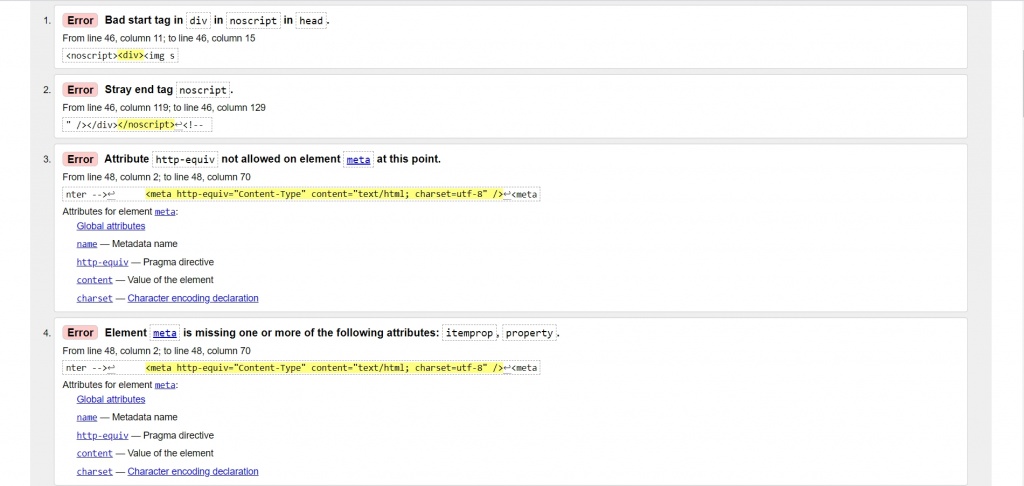Image resolution: width=1024 pixels, height=486 pixels.
Task: Open the meta link in error 3 heading
Action: coord(358,159)
